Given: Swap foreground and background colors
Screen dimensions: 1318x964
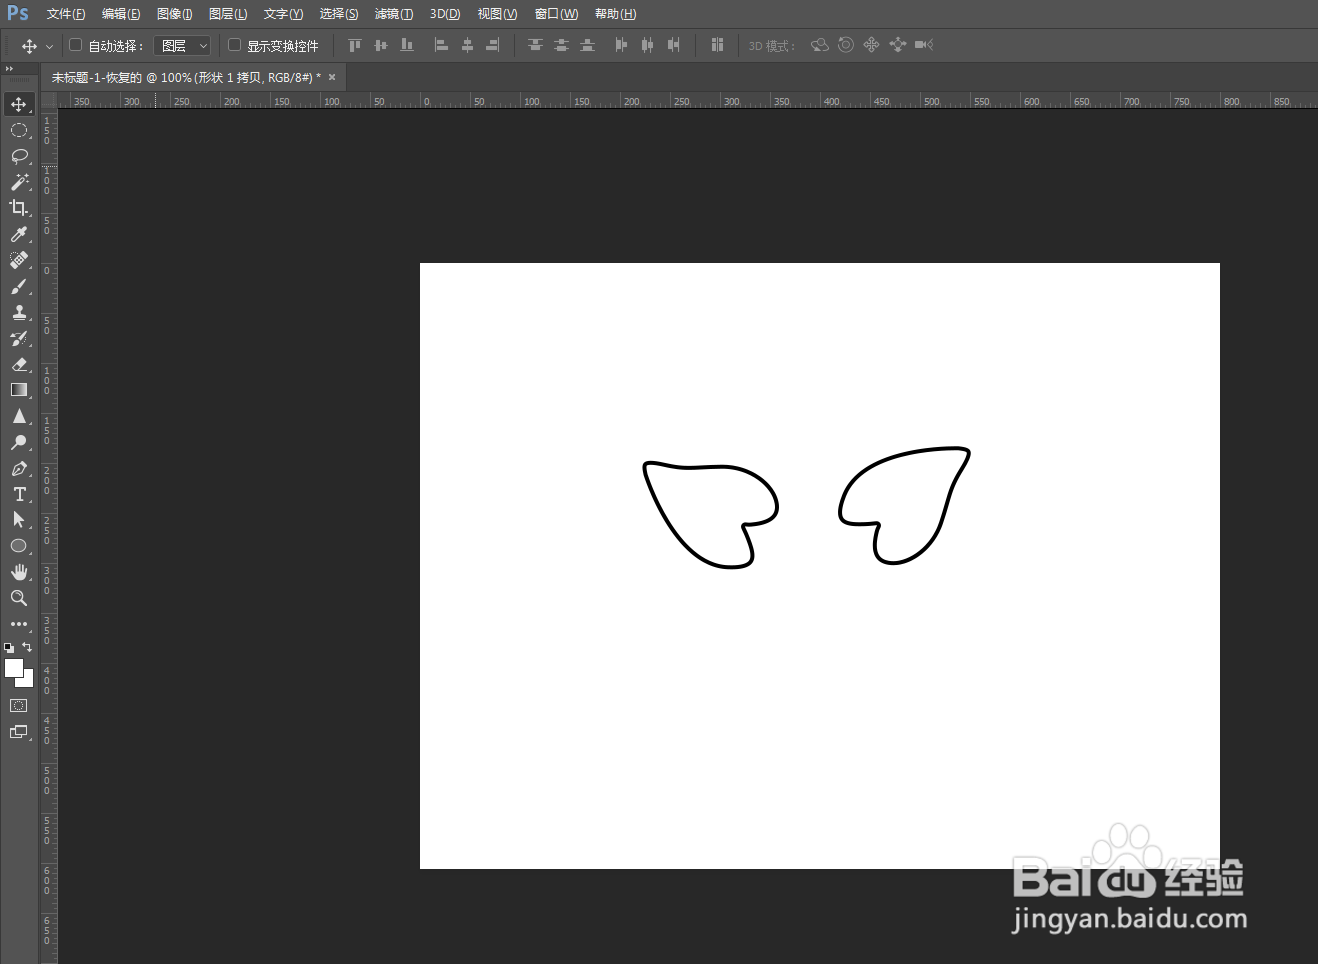Looking at the screenshot, I should (x=27, y=647).
